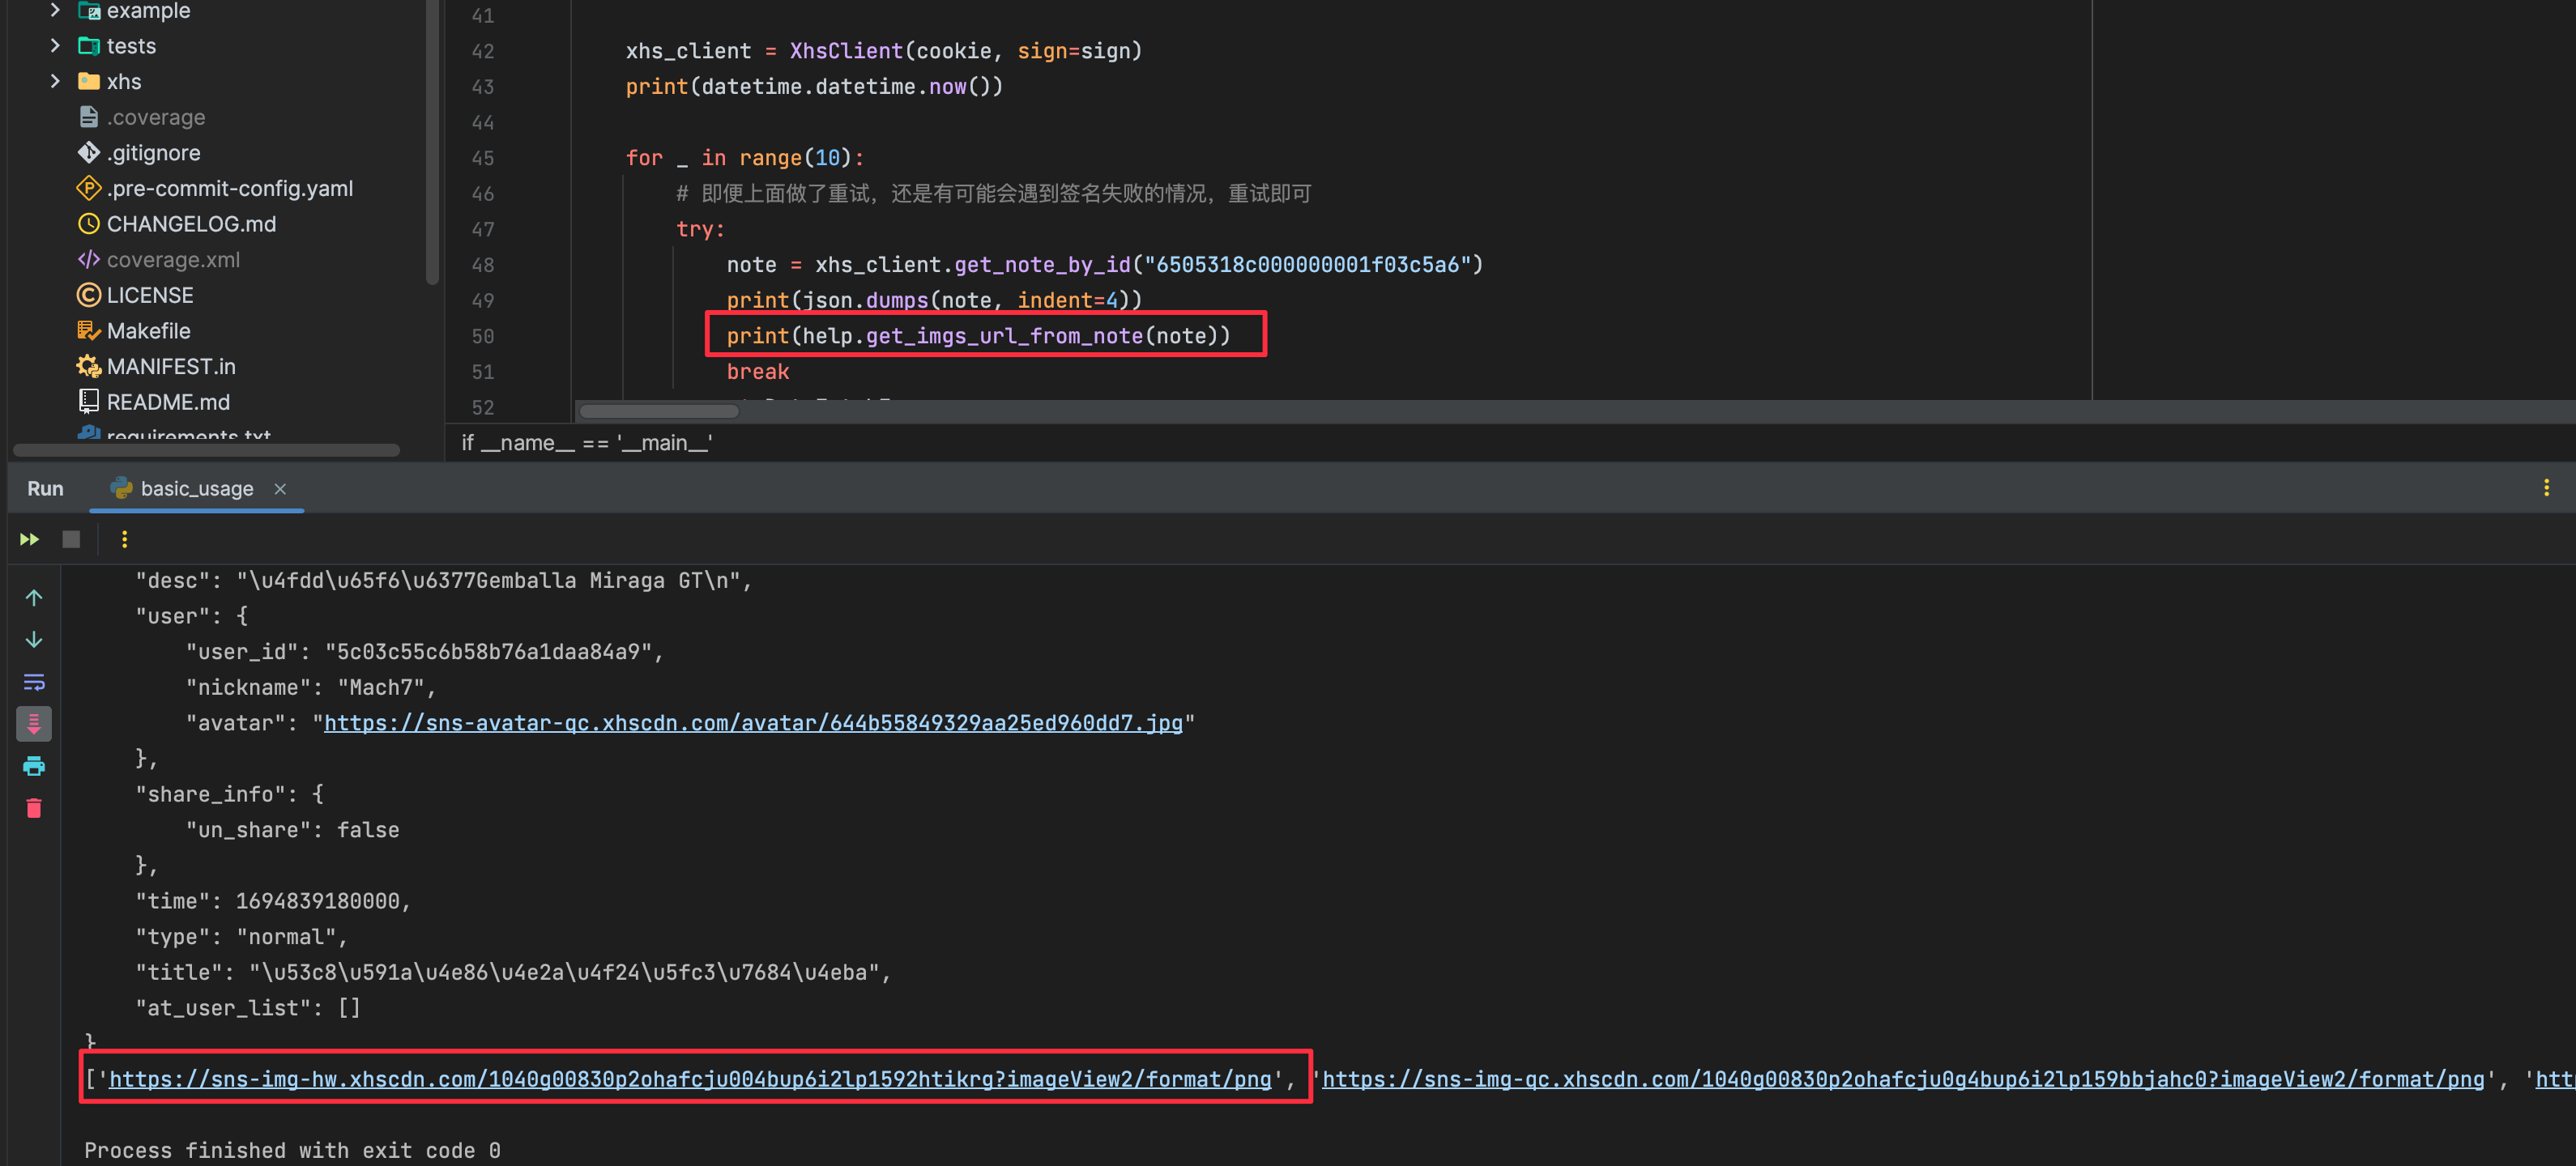Clear all console output with trash icon
Viewport: 2576px width, 1166px height.
(34, 808)
